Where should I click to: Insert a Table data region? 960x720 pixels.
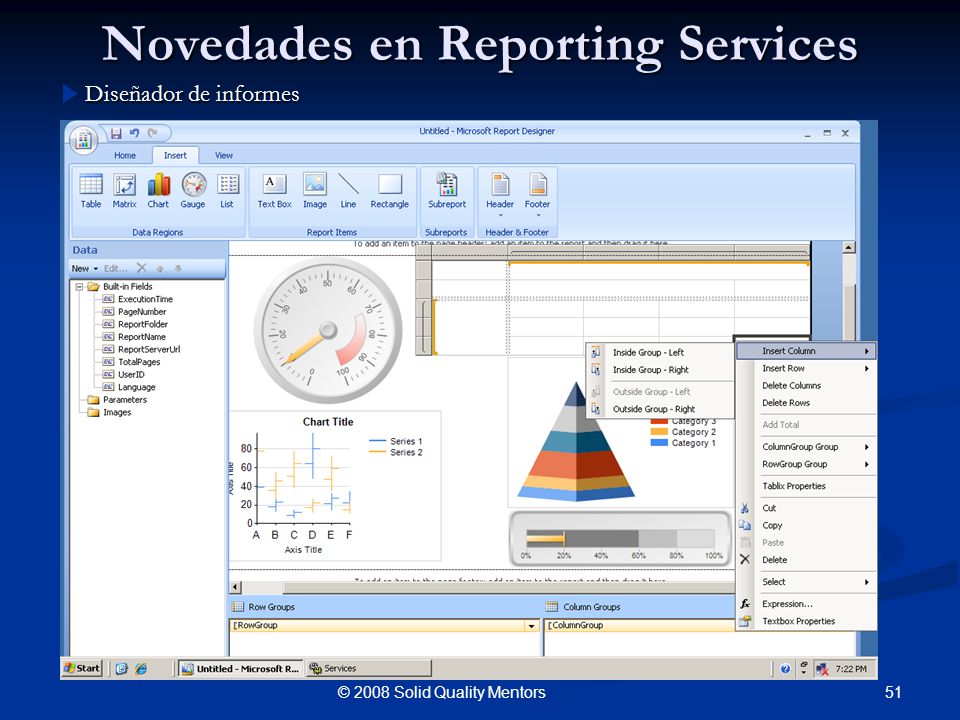point(91,190)
